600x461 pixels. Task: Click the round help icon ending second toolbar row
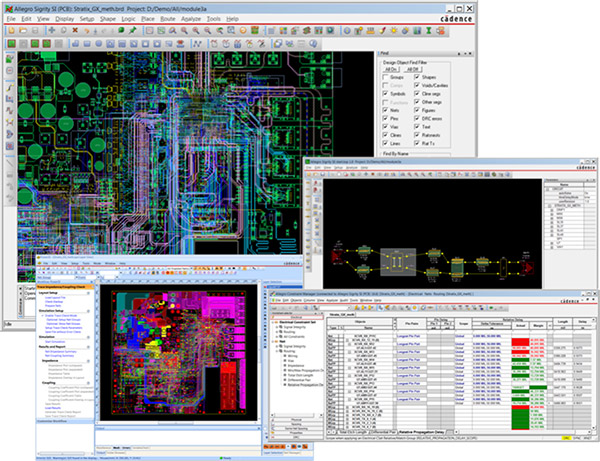[313, 44]
